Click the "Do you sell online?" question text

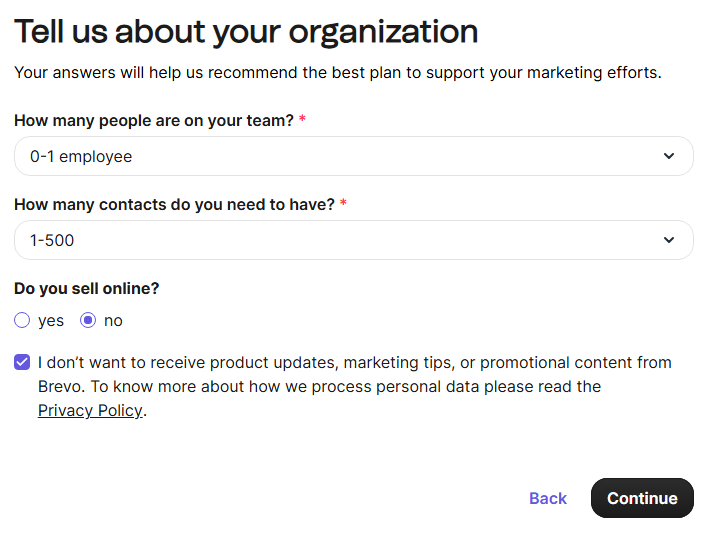[87, 288]
